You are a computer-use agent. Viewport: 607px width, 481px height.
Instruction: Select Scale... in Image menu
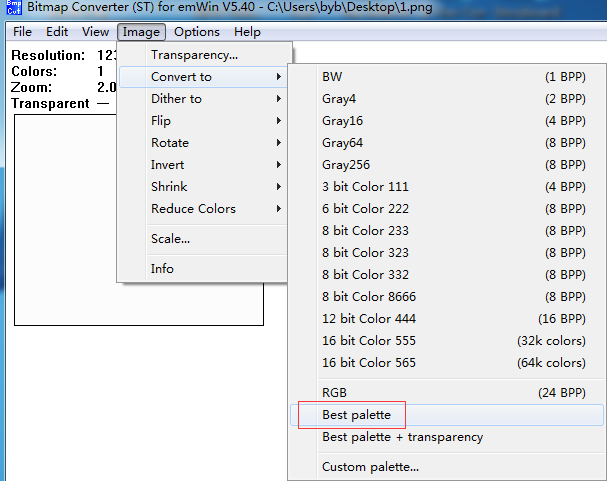204,239
